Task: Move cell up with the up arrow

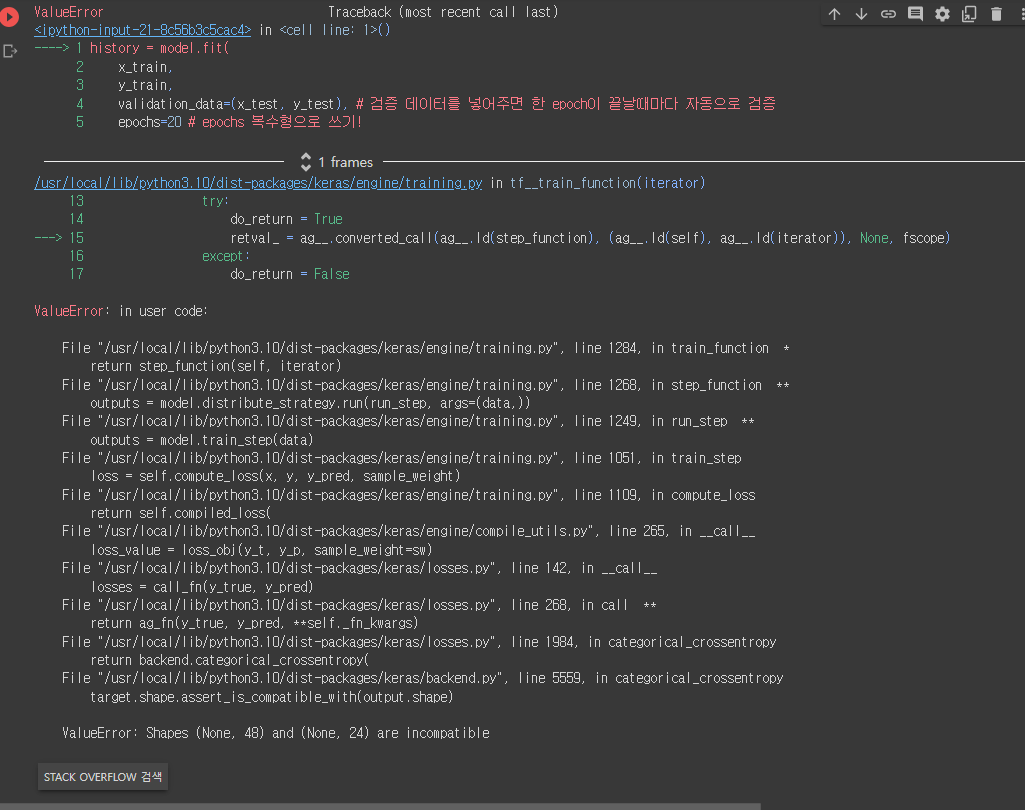Action: [834, 14]
